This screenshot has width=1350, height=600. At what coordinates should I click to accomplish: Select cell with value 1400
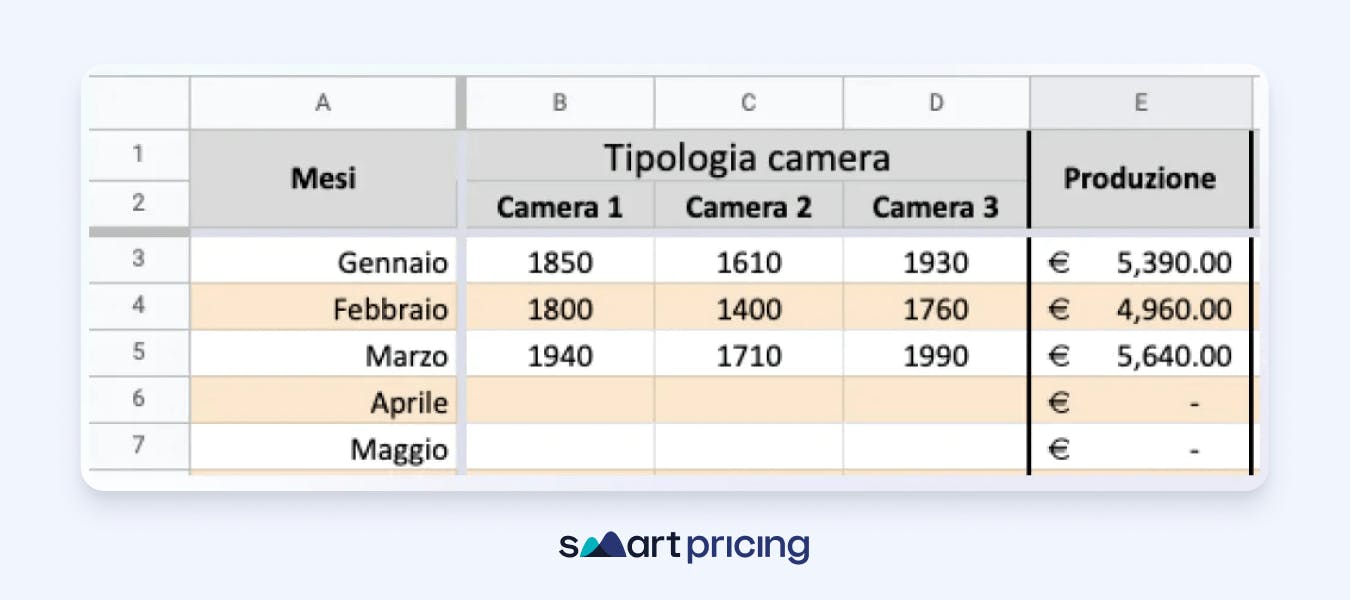tap(748, 308)
